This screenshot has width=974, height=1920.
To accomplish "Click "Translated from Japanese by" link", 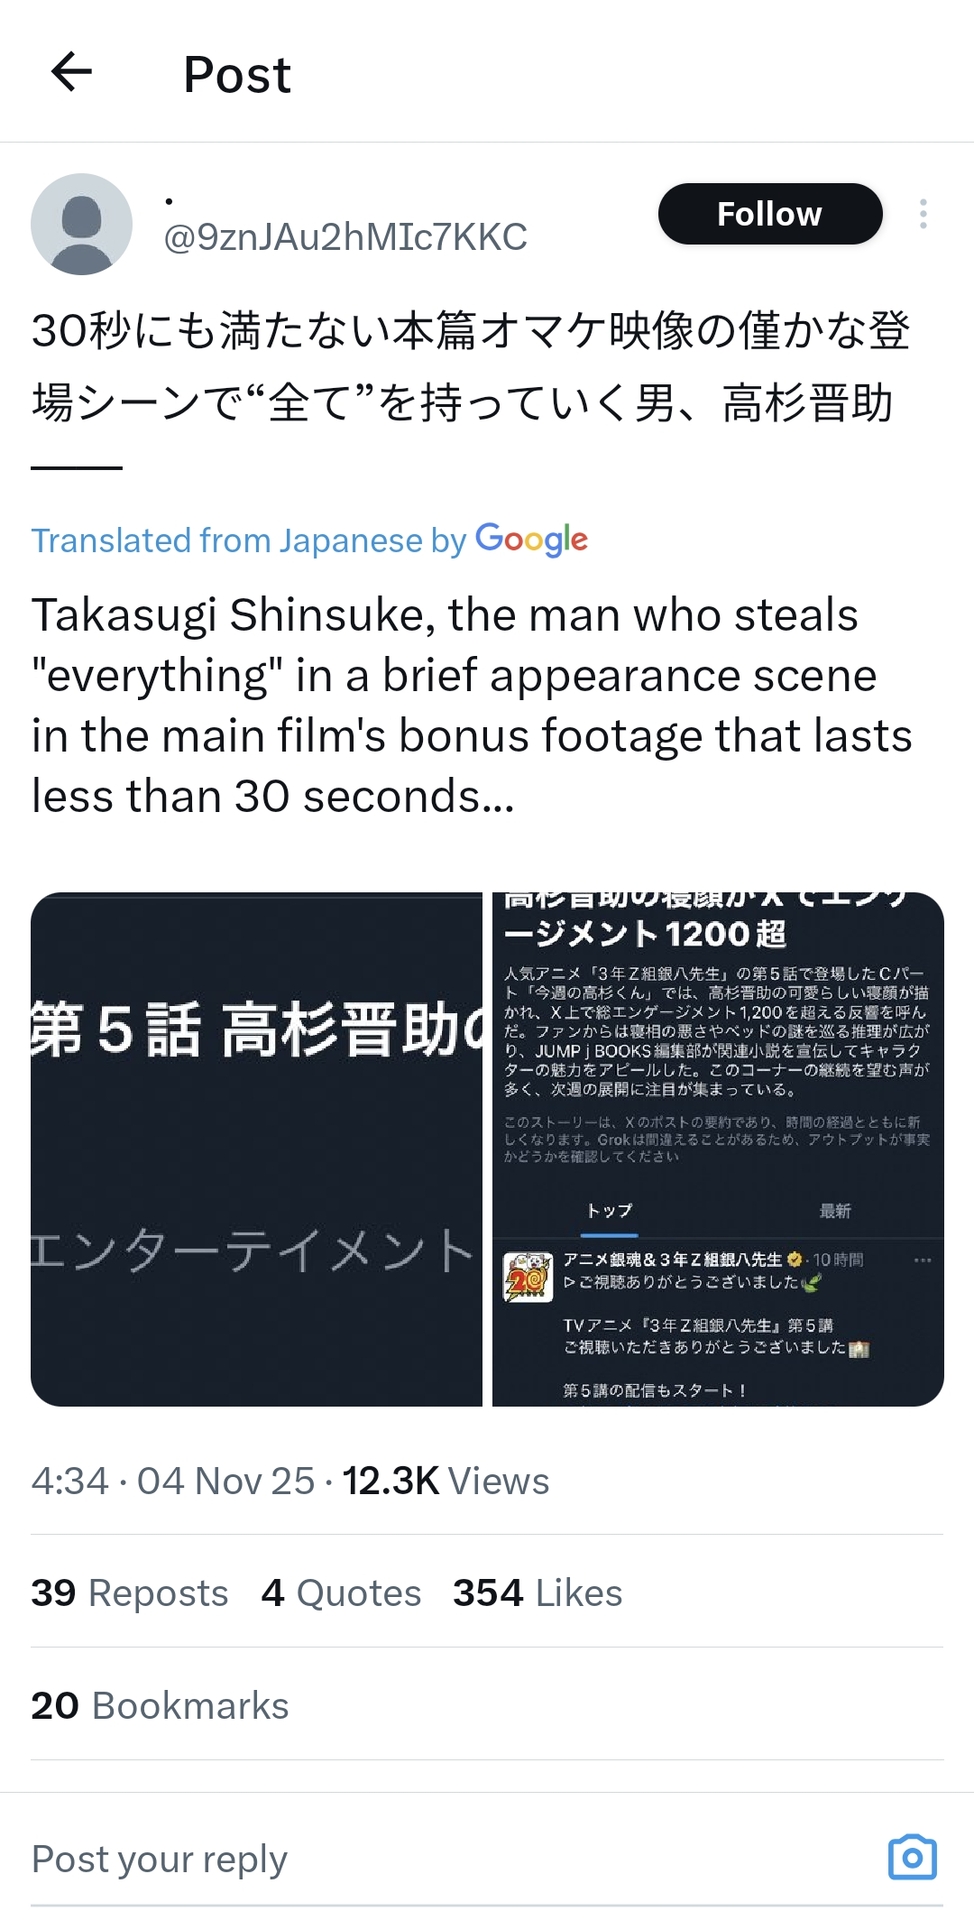I will tap(249, 541).
